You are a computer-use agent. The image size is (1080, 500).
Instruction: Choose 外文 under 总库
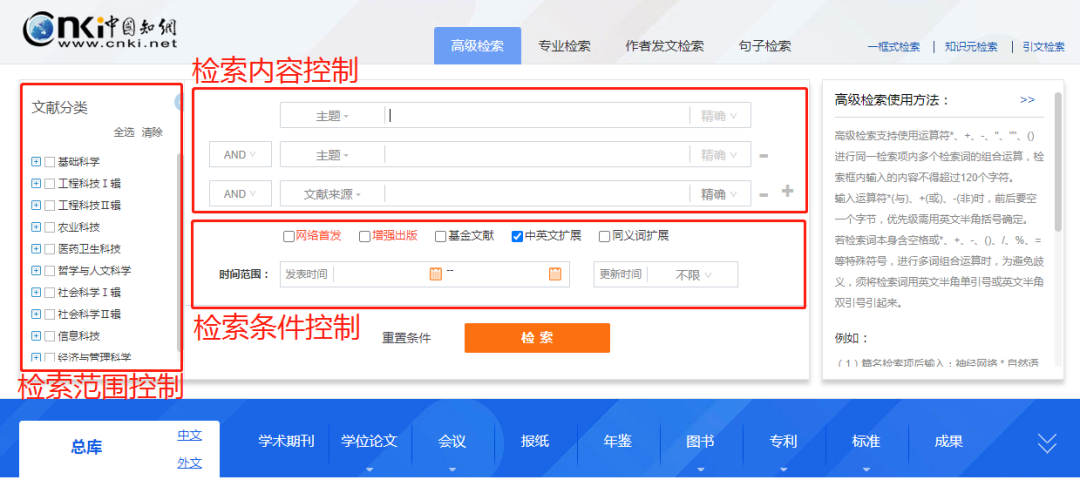pyautogui.click(x=190, y=463)
